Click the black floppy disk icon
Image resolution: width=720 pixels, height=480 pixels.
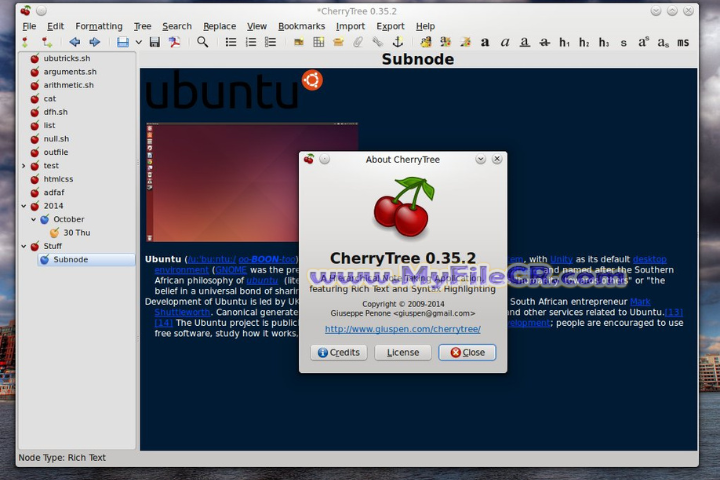click(x=155, y=42)
